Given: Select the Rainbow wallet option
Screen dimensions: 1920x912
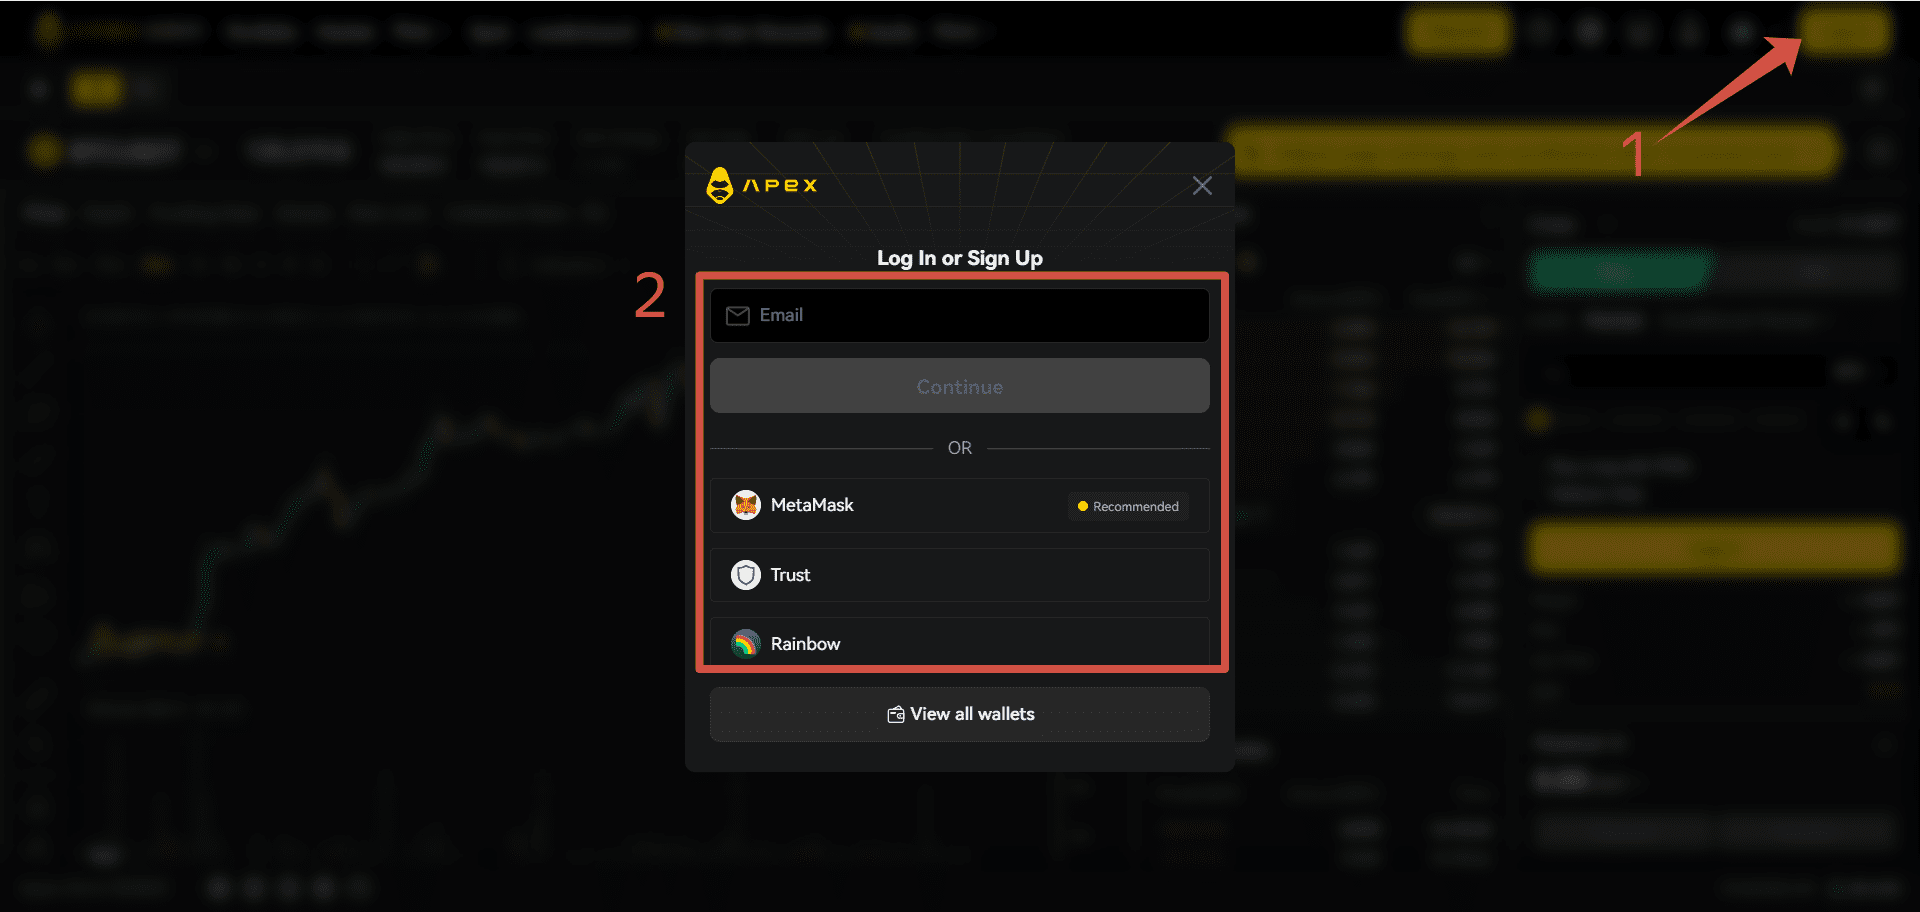Looking at the screenshot, I should point(960,642).
